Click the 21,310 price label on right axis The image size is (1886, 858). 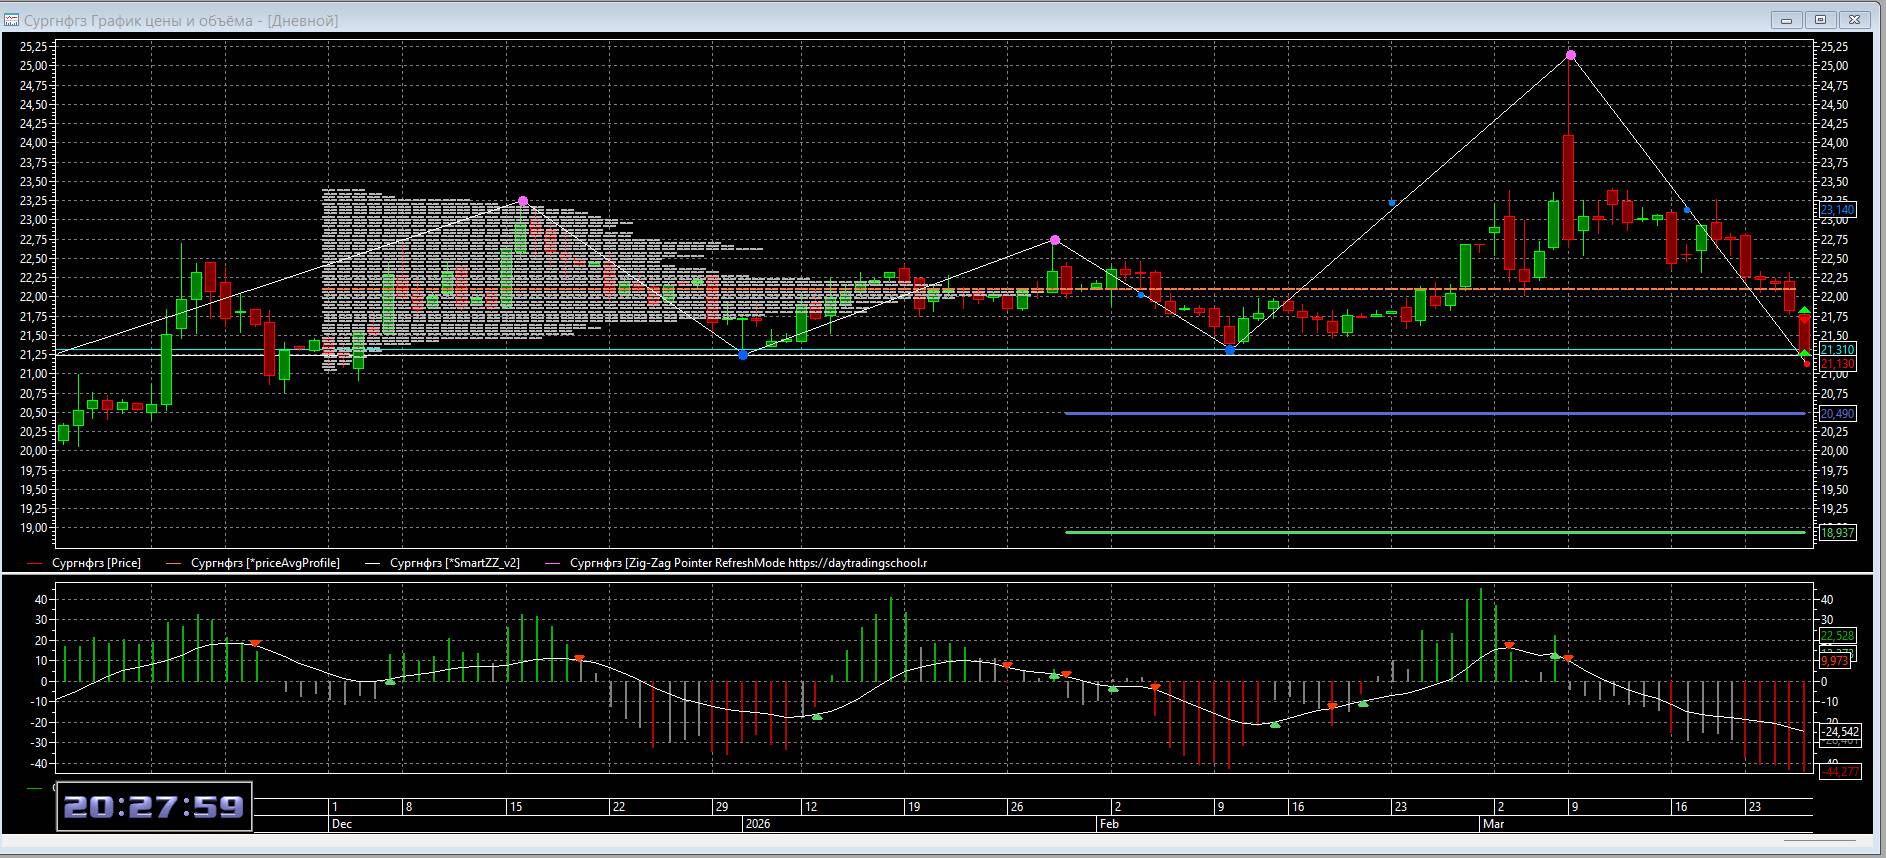tap(1837, 350)
